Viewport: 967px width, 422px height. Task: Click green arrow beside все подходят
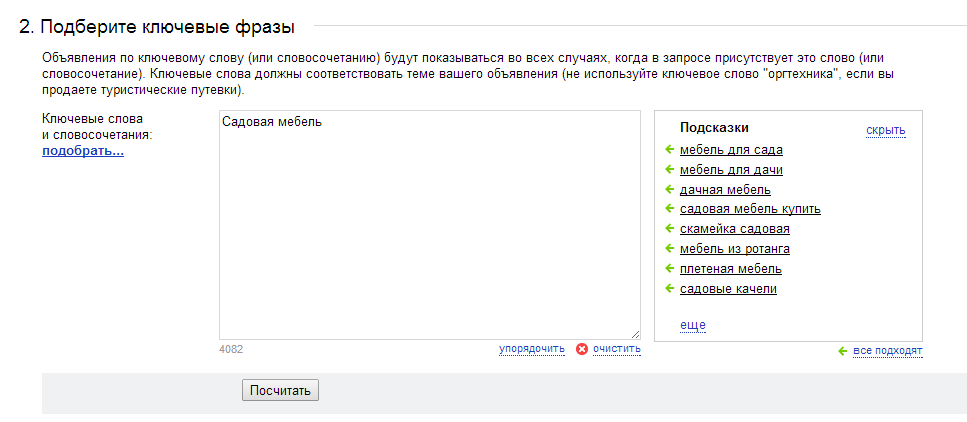(843, 351)
